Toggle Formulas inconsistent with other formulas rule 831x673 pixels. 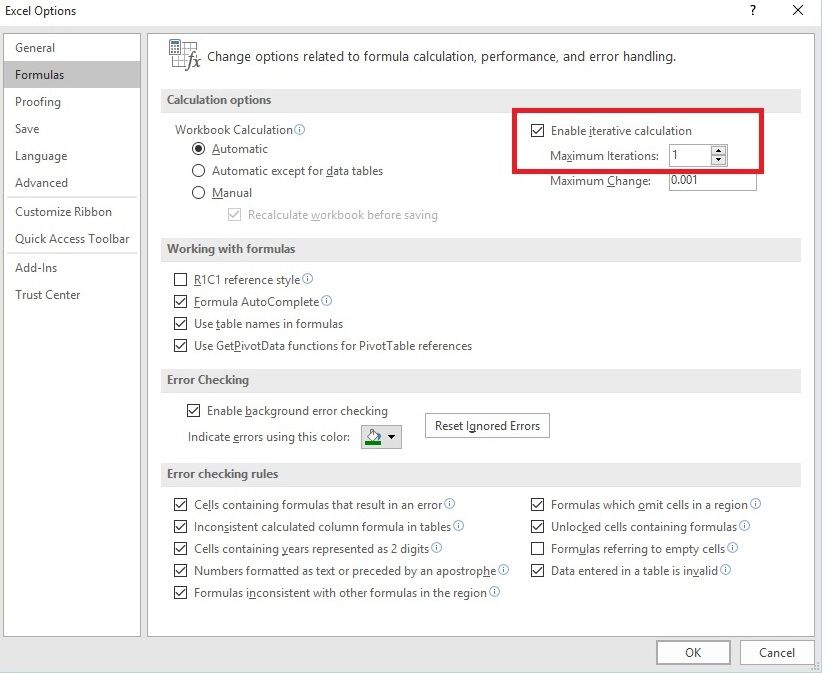[x=181, y=592]
